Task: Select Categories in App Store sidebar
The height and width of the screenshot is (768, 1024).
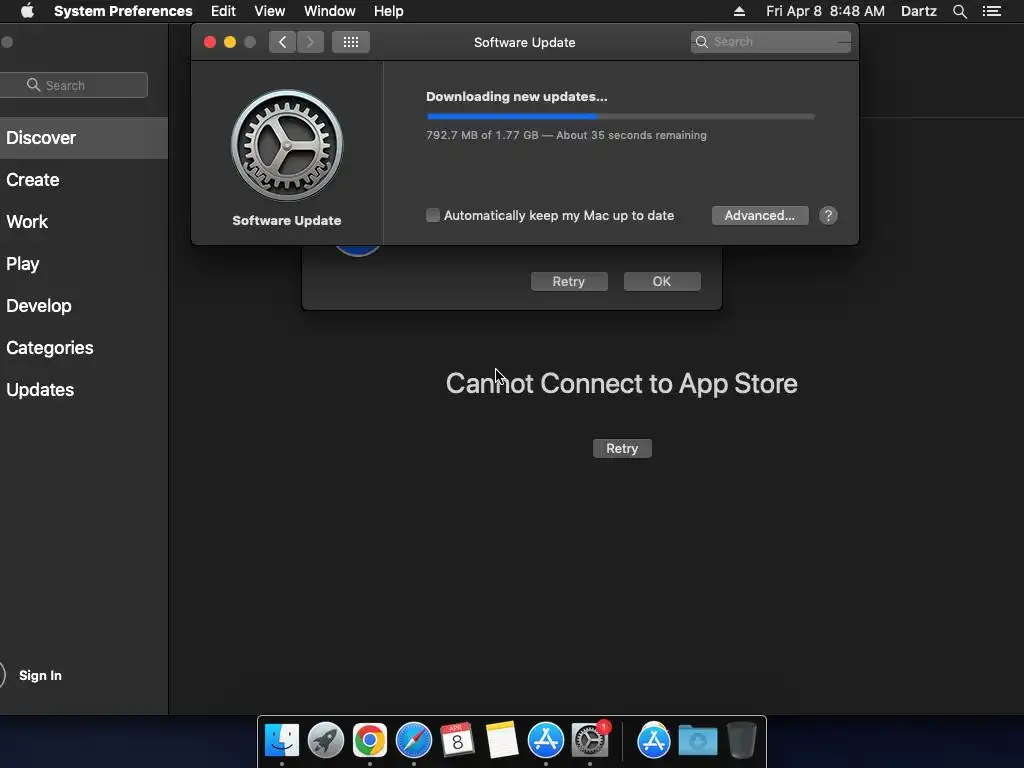Action: [84, 347]
